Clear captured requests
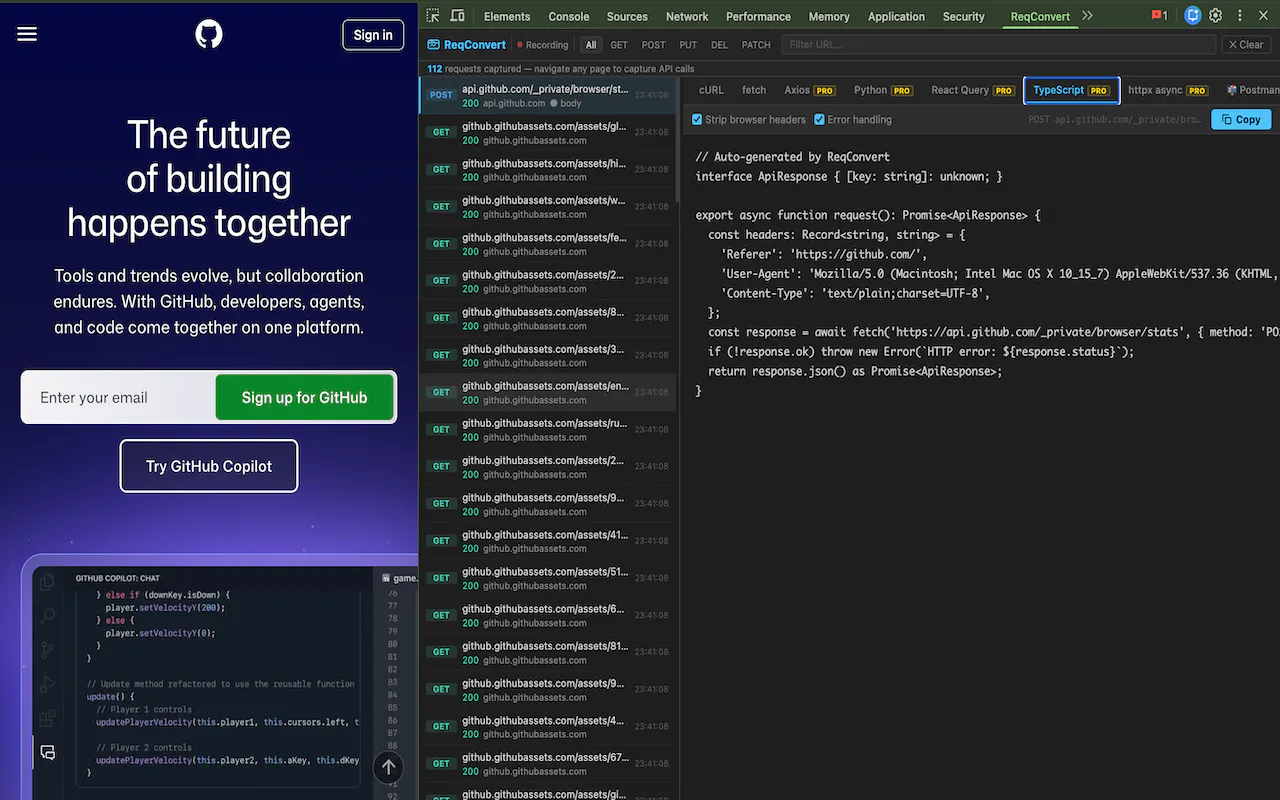 1246,45
